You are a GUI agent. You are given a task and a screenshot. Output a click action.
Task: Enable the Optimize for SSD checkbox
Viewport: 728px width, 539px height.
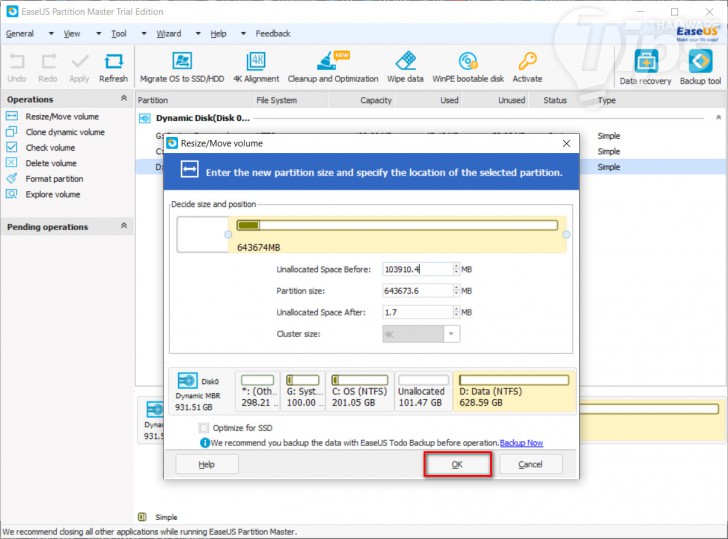203,428
